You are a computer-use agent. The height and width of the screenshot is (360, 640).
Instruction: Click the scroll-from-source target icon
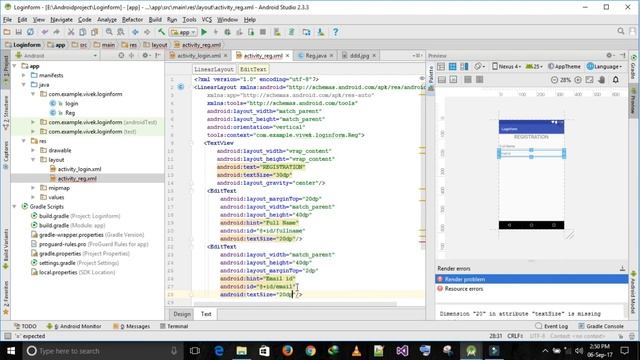(x=121, y=56)
